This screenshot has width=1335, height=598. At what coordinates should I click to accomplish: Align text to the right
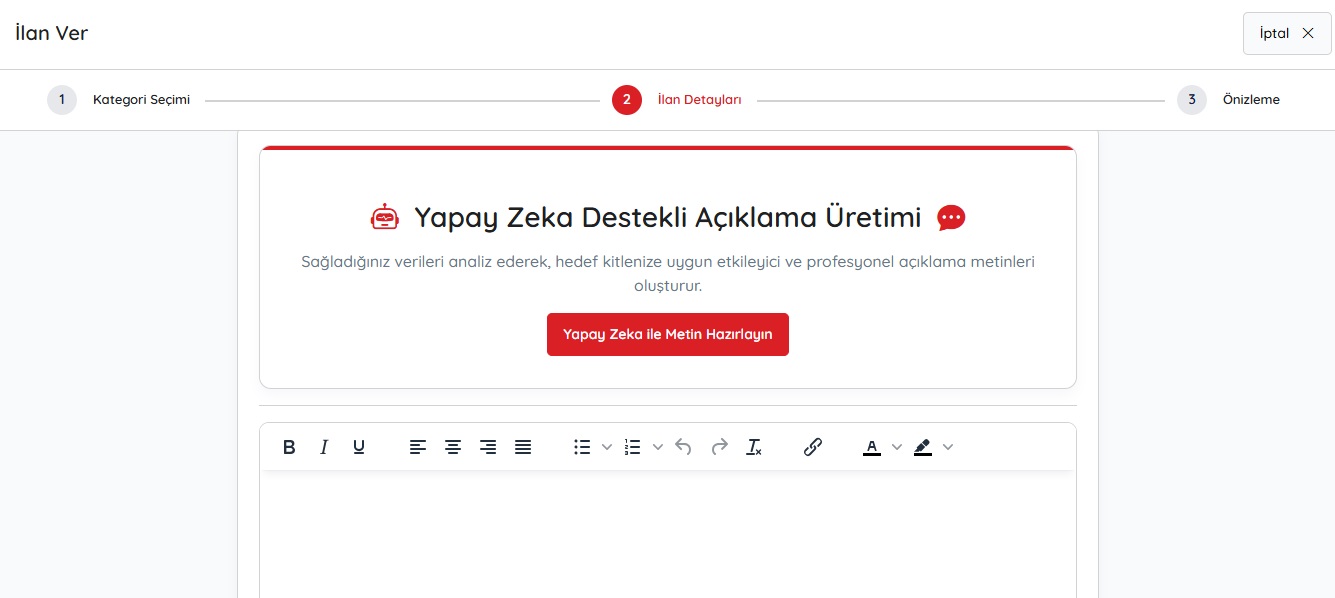tap(488, 447)
